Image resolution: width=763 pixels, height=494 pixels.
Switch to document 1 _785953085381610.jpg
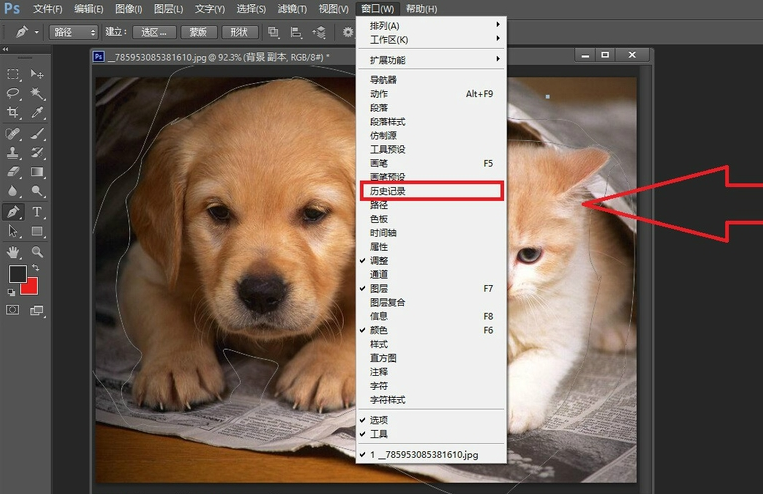click(x=431, y=455)
